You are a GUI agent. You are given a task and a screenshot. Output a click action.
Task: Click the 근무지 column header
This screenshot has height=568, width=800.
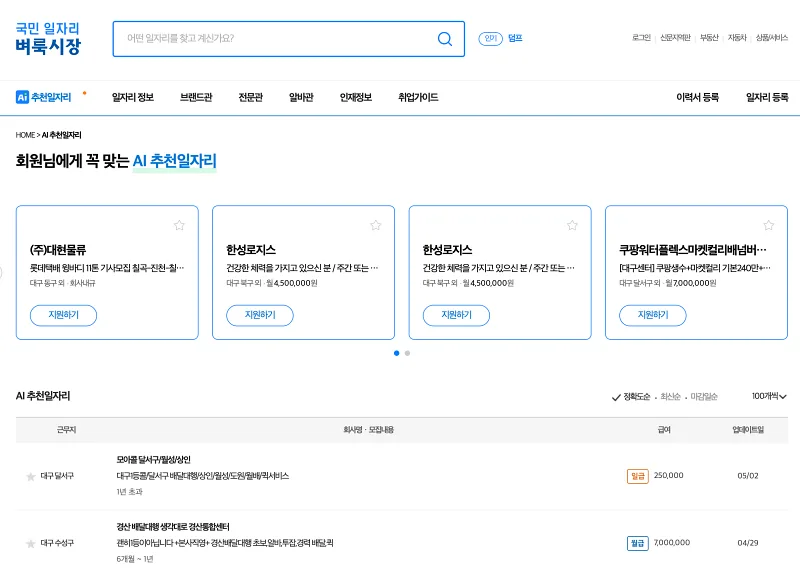(x=66, y=430)
